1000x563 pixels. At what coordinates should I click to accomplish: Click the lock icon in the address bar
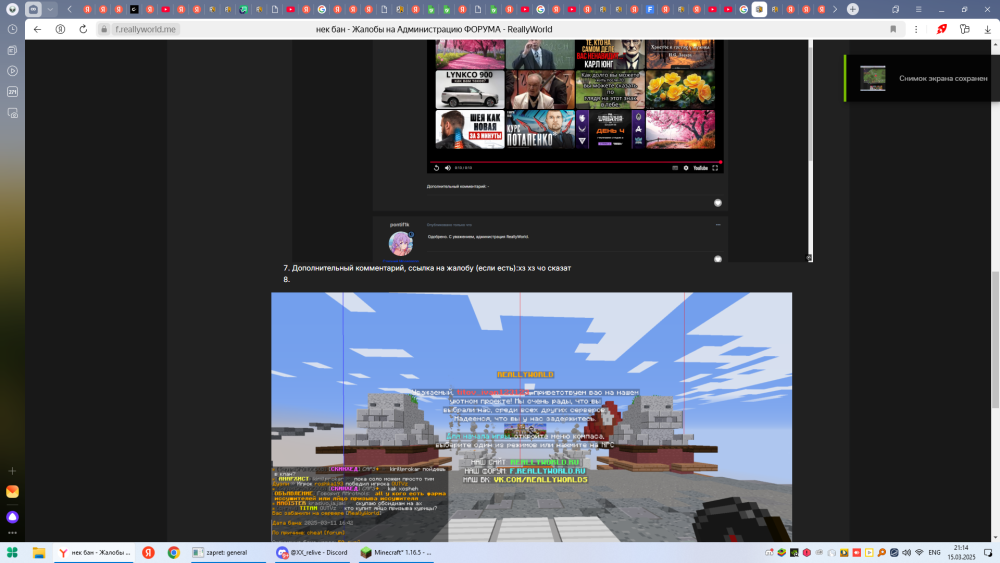(x=104, y=29)
